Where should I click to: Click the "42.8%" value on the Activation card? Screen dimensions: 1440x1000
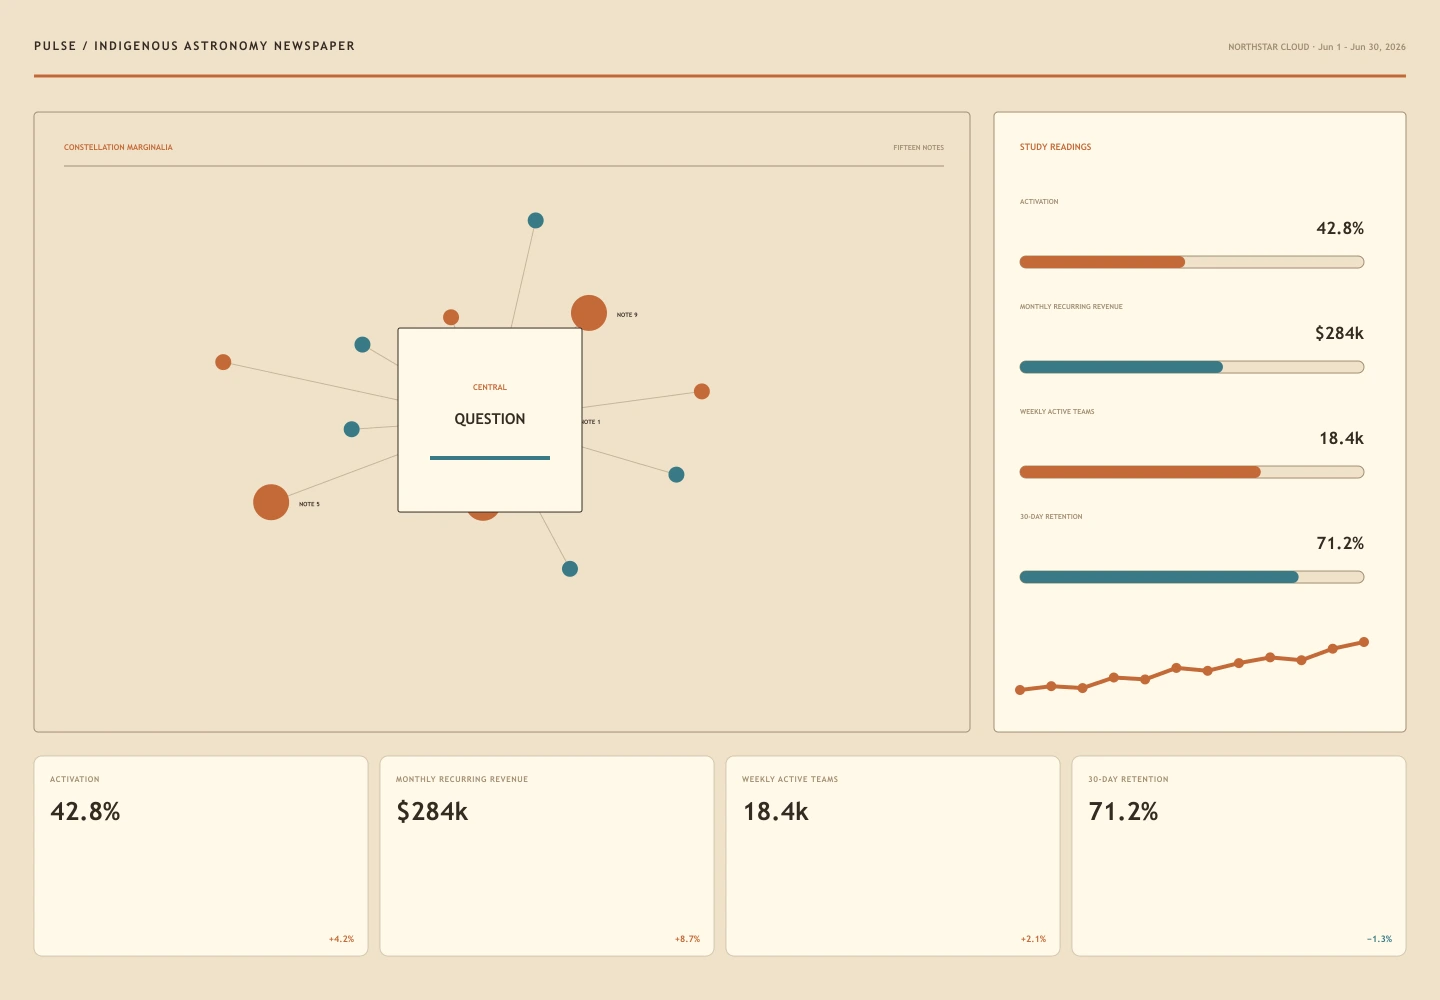tap(85, 811)
